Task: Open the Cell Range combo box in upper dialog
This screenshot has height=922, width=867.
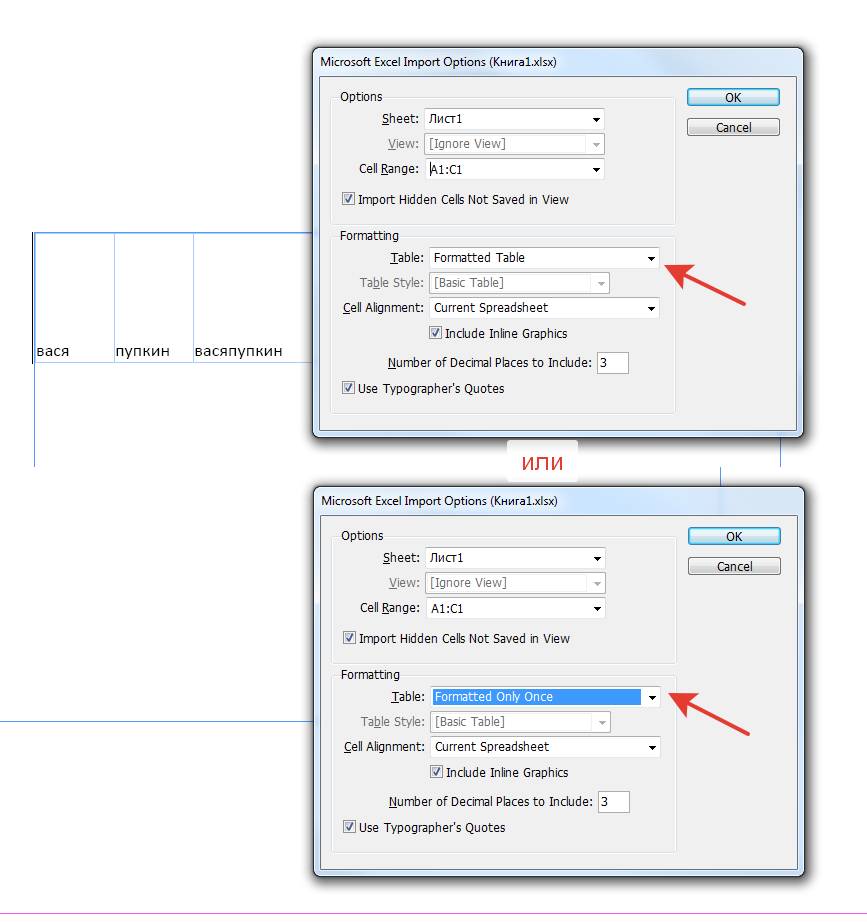Action: (514, 169)
